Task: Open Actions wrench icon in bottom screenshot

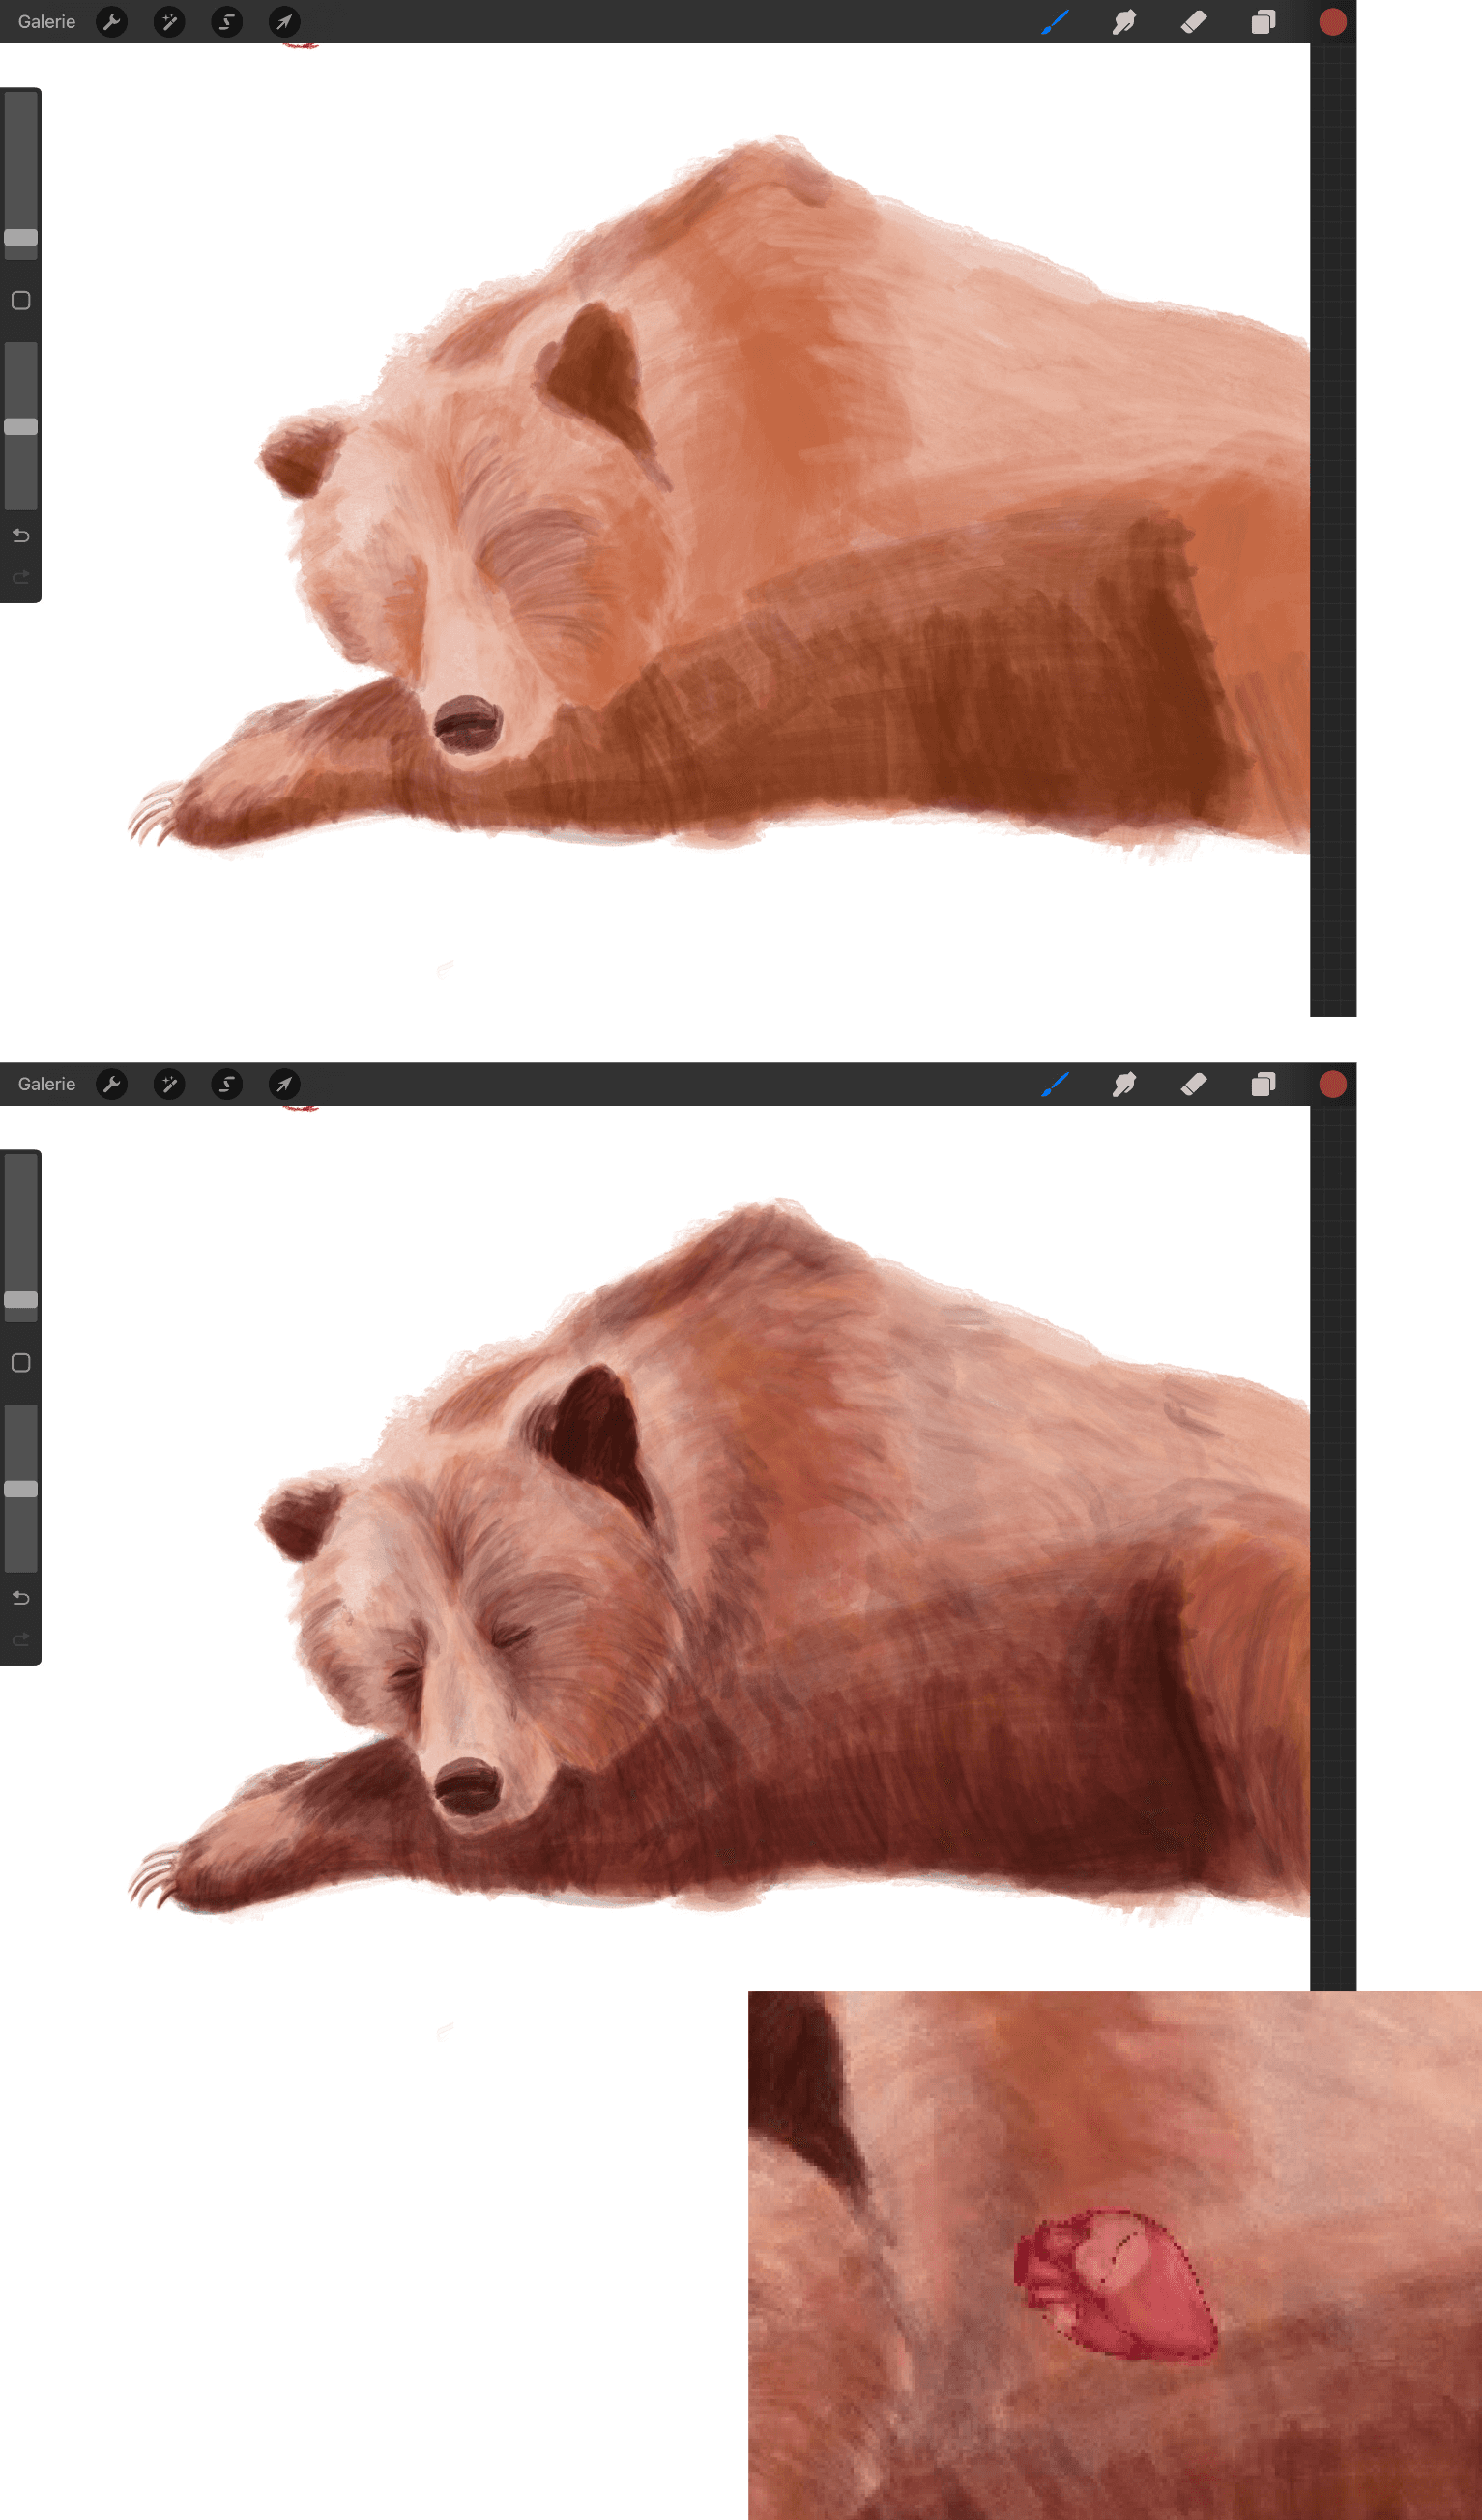Action: (112, 1084)
